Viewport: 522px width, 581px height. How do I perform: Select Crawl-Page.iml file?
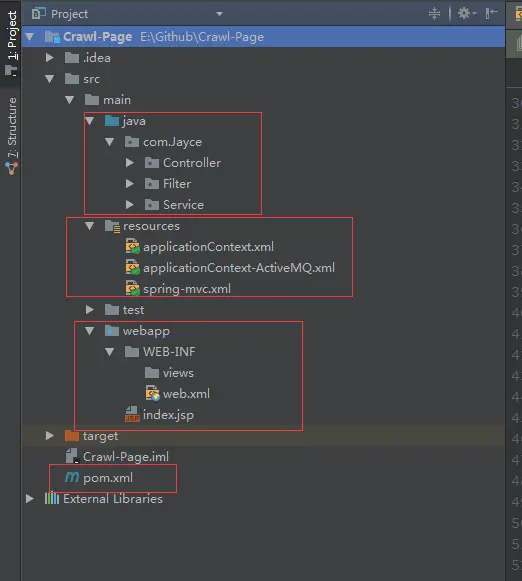click(x=126, y=456)
